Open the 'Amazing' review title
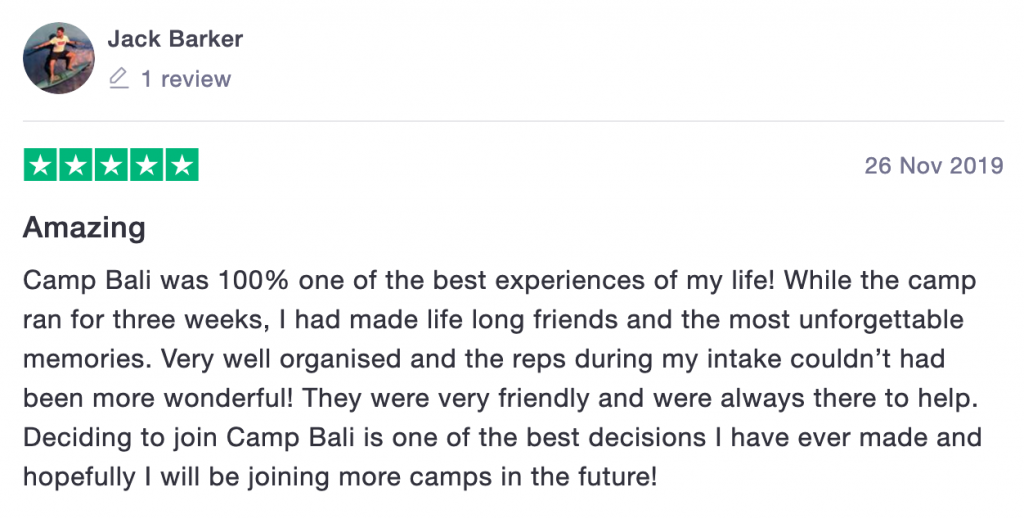The width and height of the screenshot is (1024, 519). (x=84, y=228)
